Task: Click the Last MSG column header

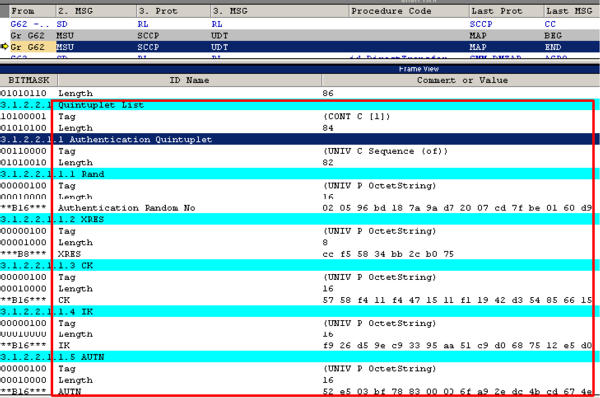Action: pos(572,11)
